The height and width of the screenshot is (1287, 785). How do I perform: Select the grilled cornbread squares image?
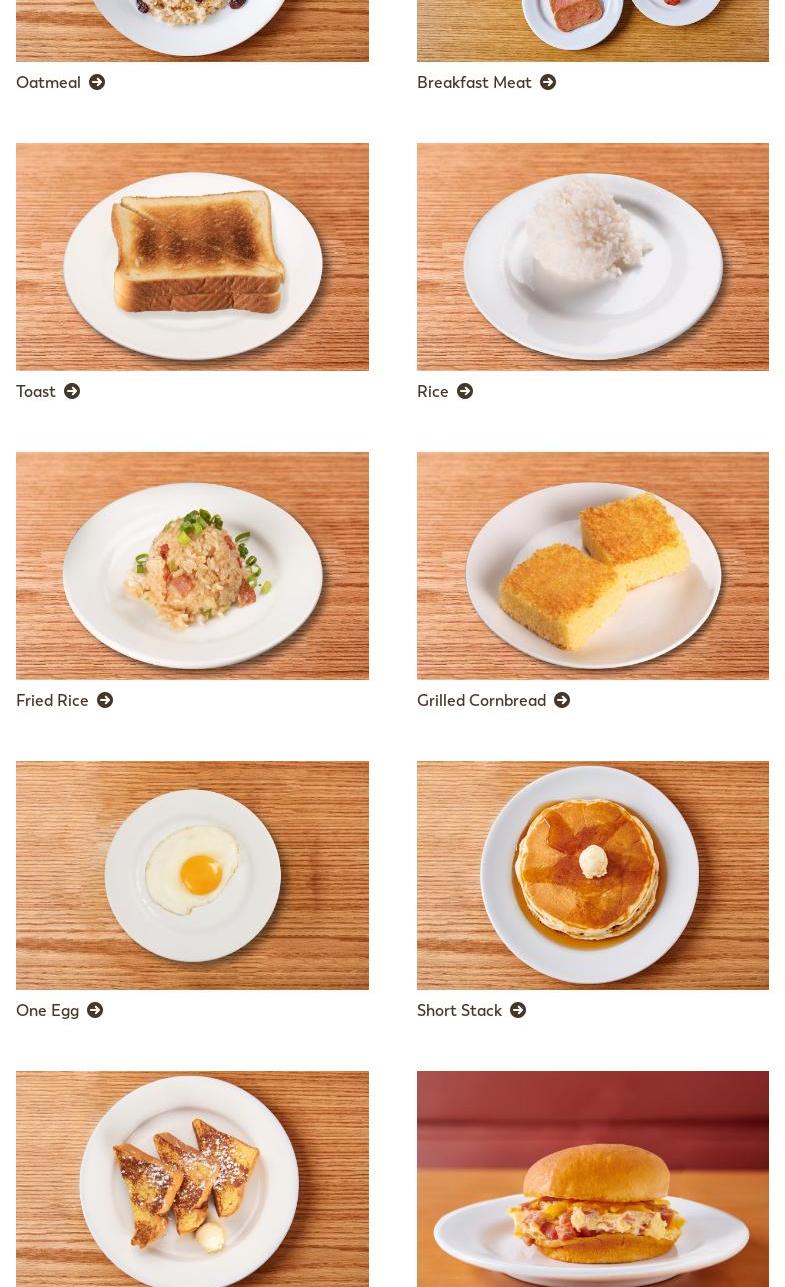coord(593,566)
